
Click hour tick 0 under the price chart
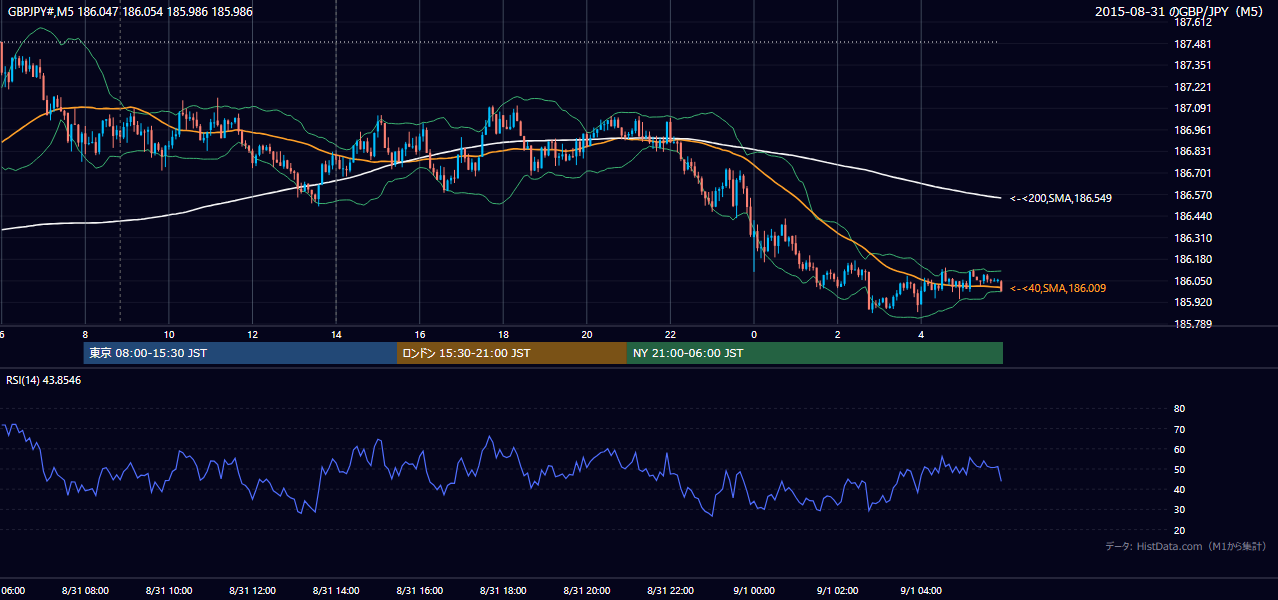(x=754, y=334)
